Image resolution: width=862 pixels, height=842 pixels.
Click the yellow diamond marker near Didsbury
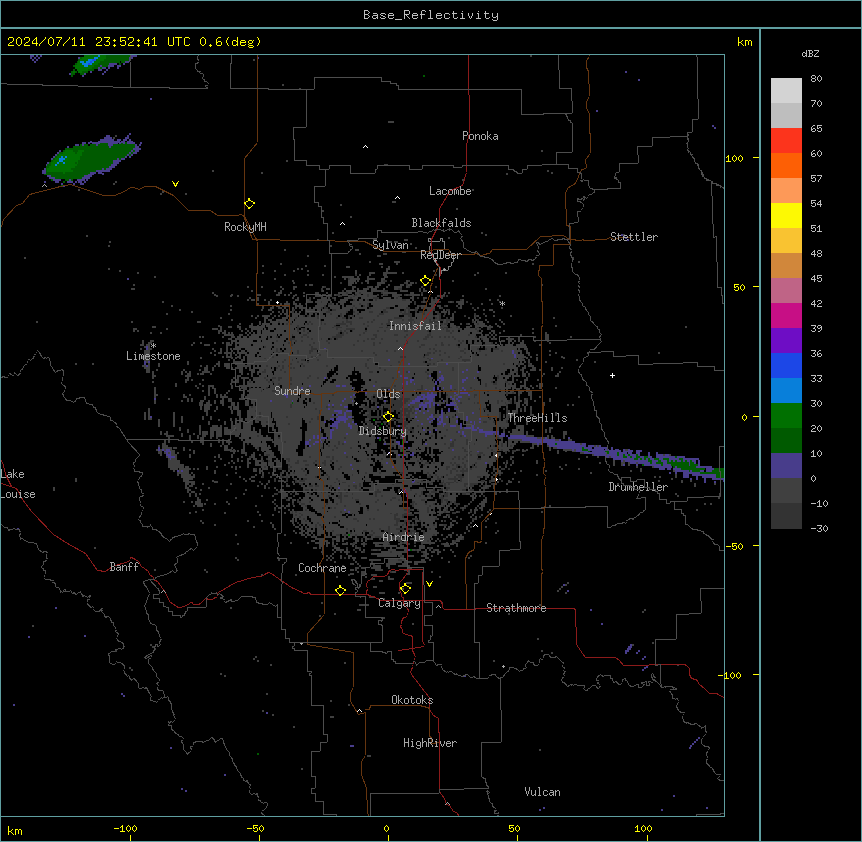388,416
